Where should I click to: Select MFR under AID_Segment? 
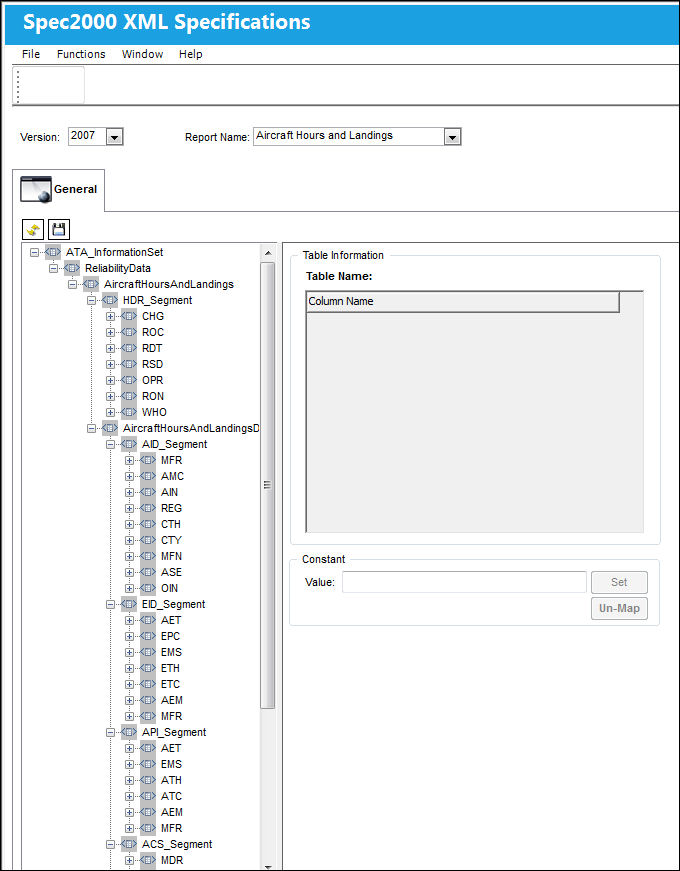pos(172,460)
